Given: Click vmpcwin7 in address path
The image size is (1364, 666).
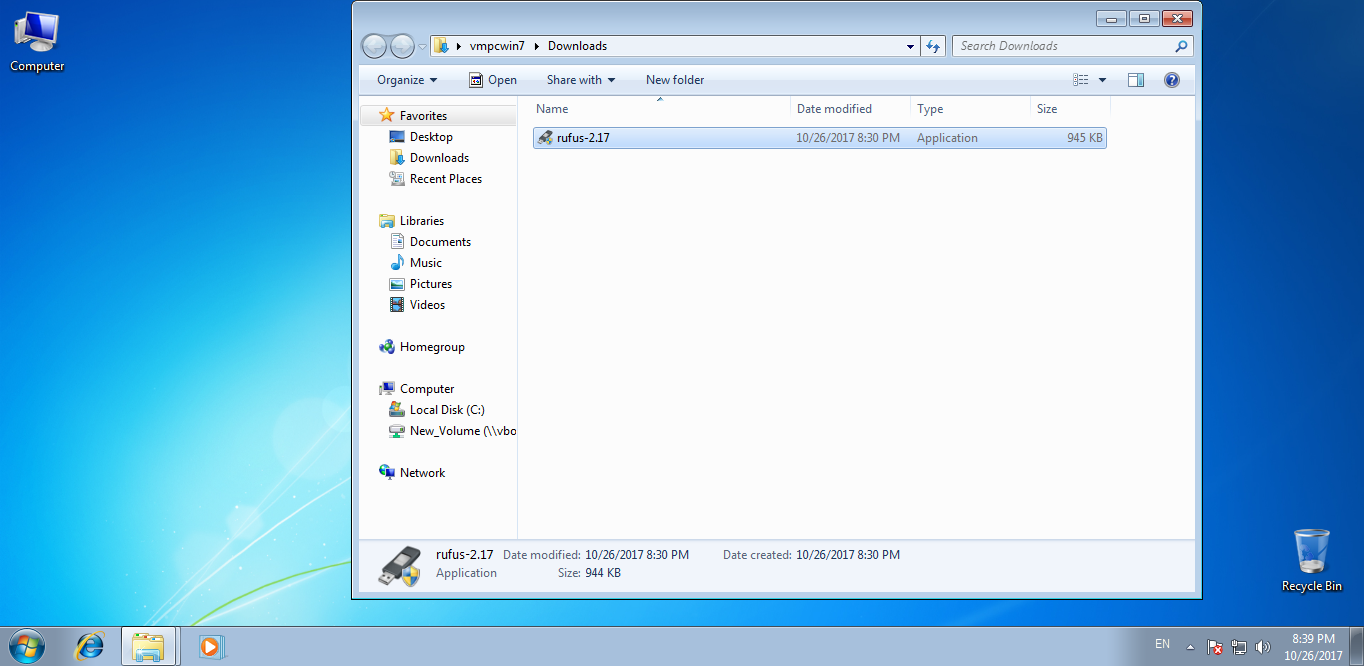Looking at the screenshot, I should tap(497, 46).
